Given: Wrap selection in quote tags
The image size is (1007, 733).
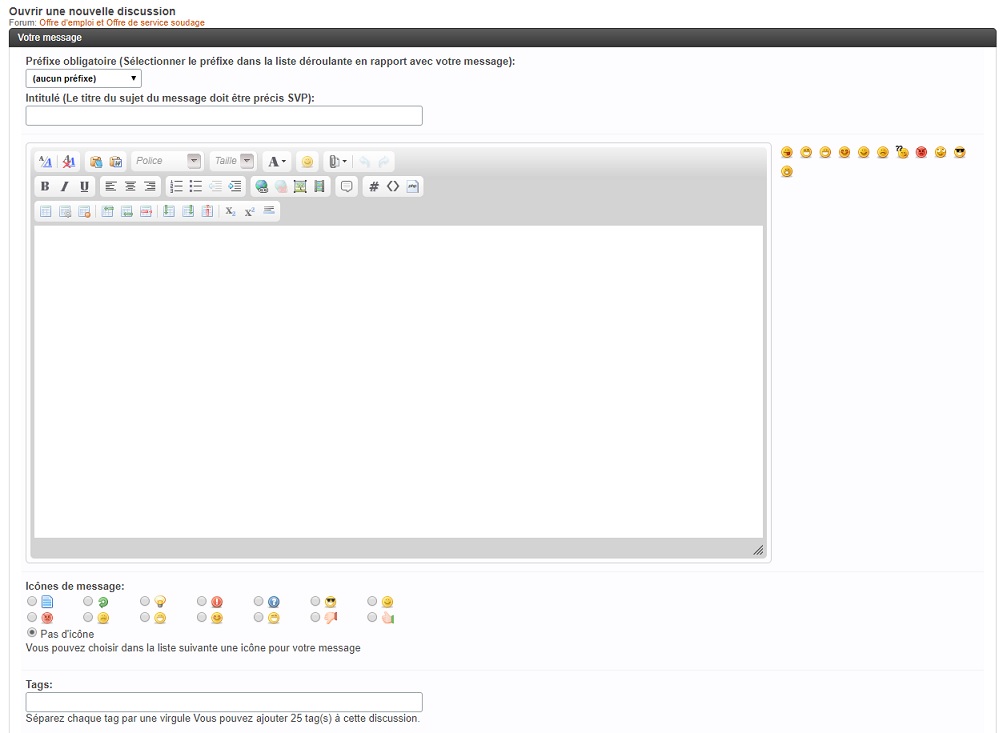Looking at the screenshot, I should coord(346,186).
